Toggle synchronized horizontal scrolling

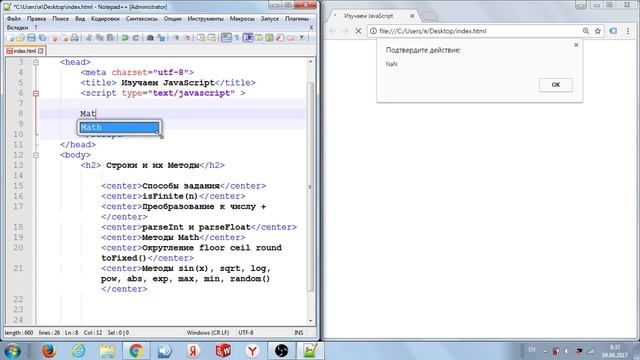click(212, 38)
